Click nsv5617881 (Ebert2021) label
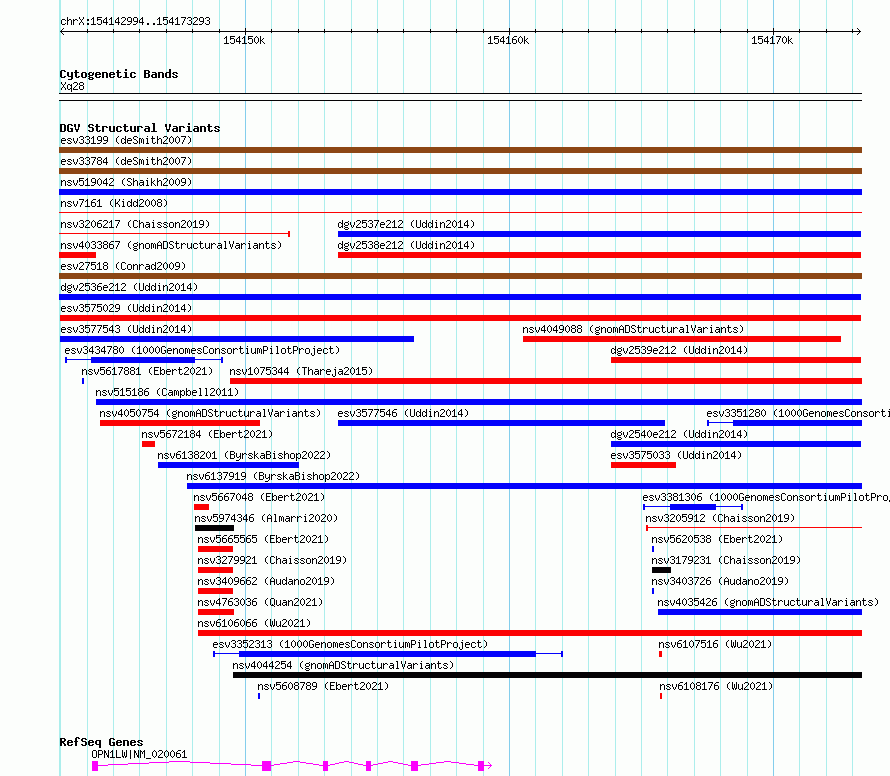This screenshot has height=776, width=890. [x=147, y=371]
